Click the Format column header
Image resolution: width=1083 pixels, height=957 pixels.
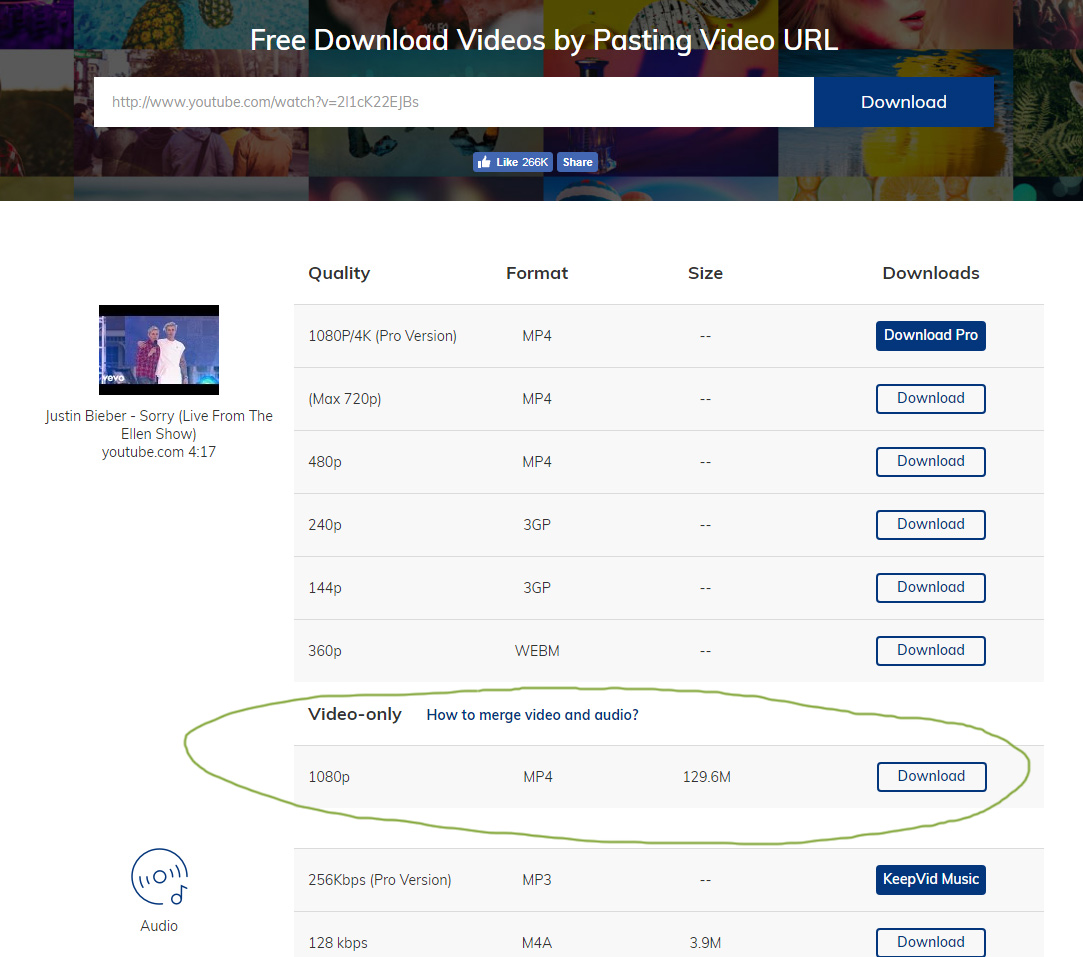[x=537, y=273]
